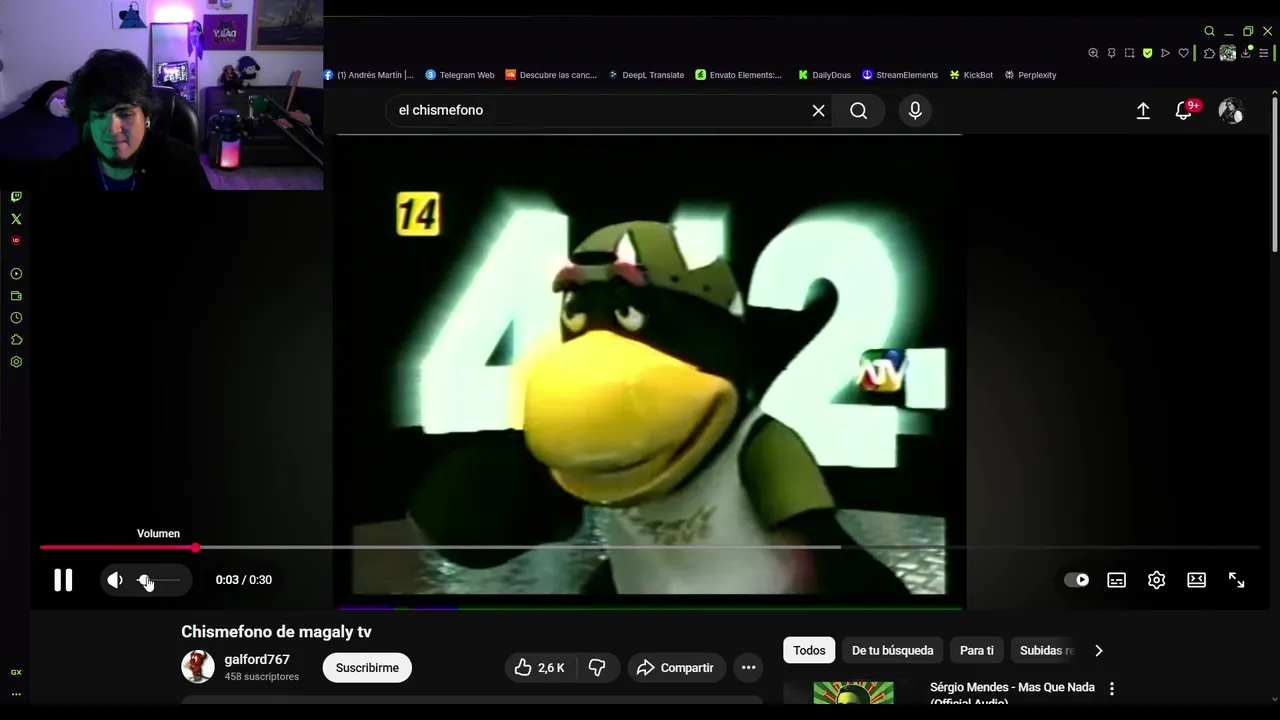Click the Suscribirme button
Screen dimensions: 1280x720
point(367,667)
